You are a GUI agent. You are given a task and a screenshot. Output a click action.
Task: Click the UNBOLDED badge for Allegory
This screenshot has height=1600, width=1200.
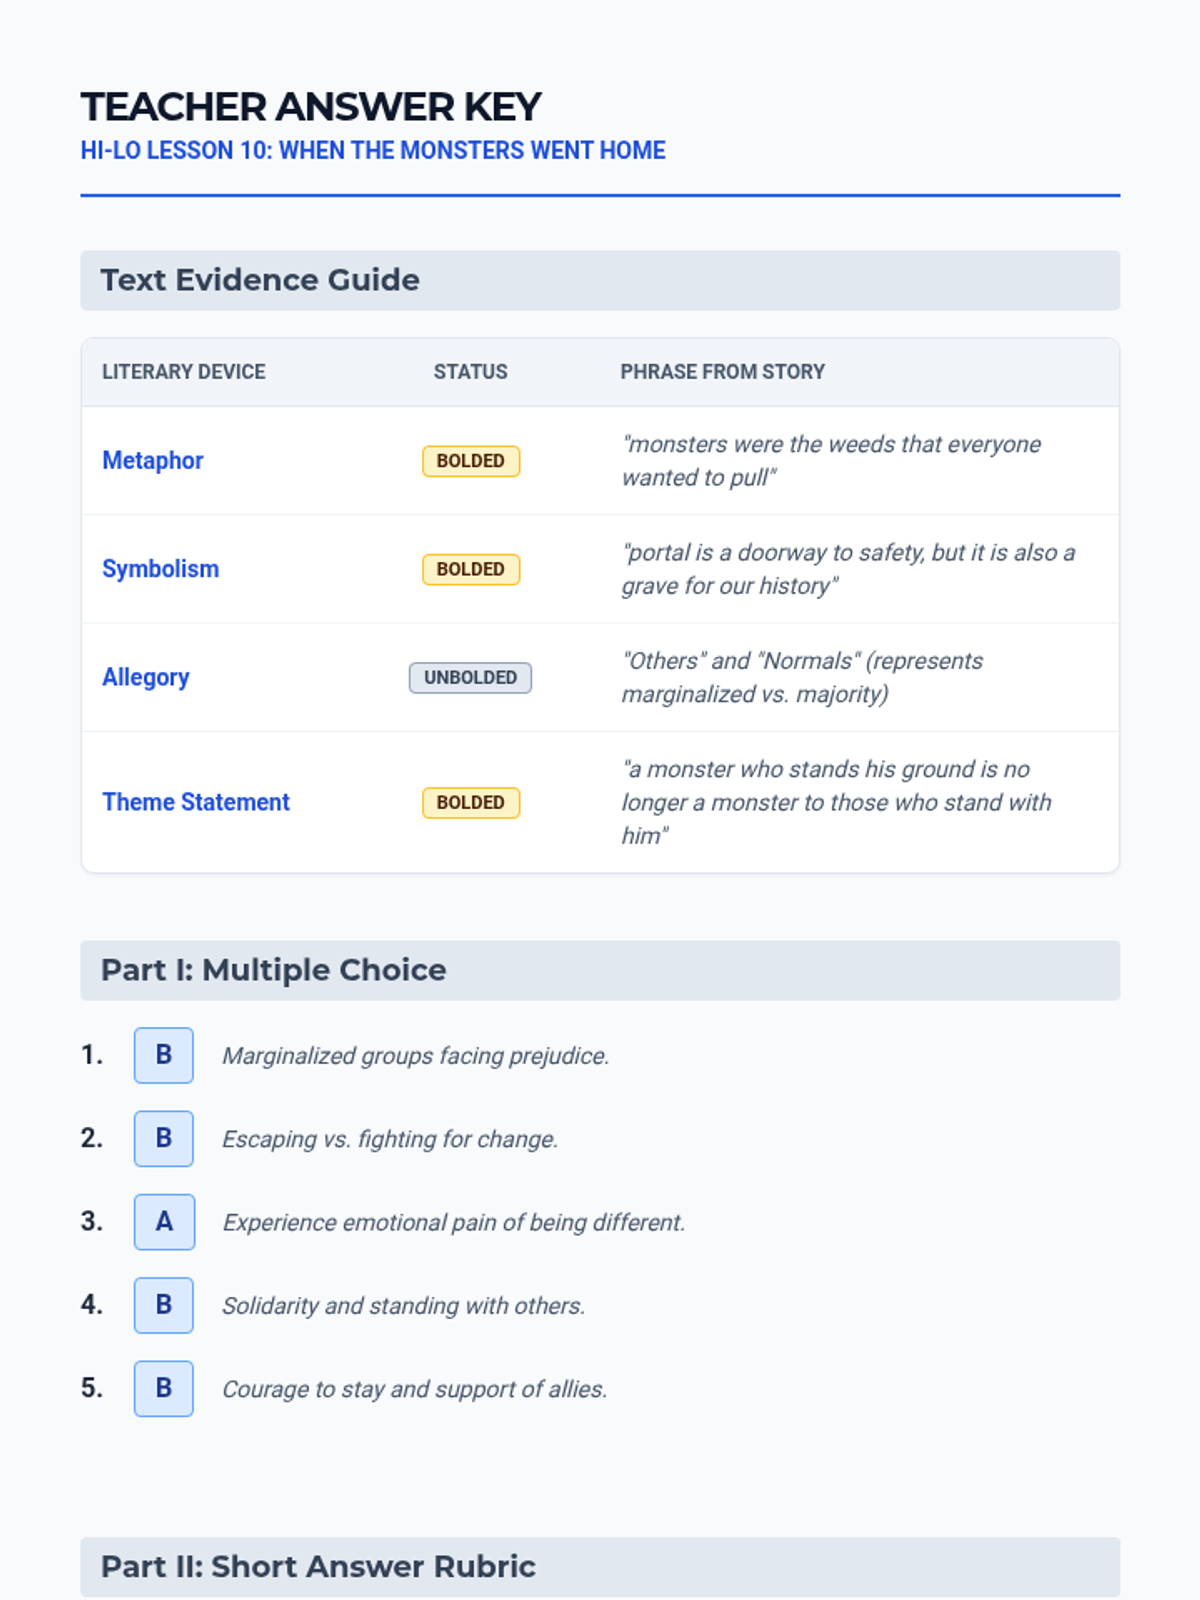pos(470,677)
